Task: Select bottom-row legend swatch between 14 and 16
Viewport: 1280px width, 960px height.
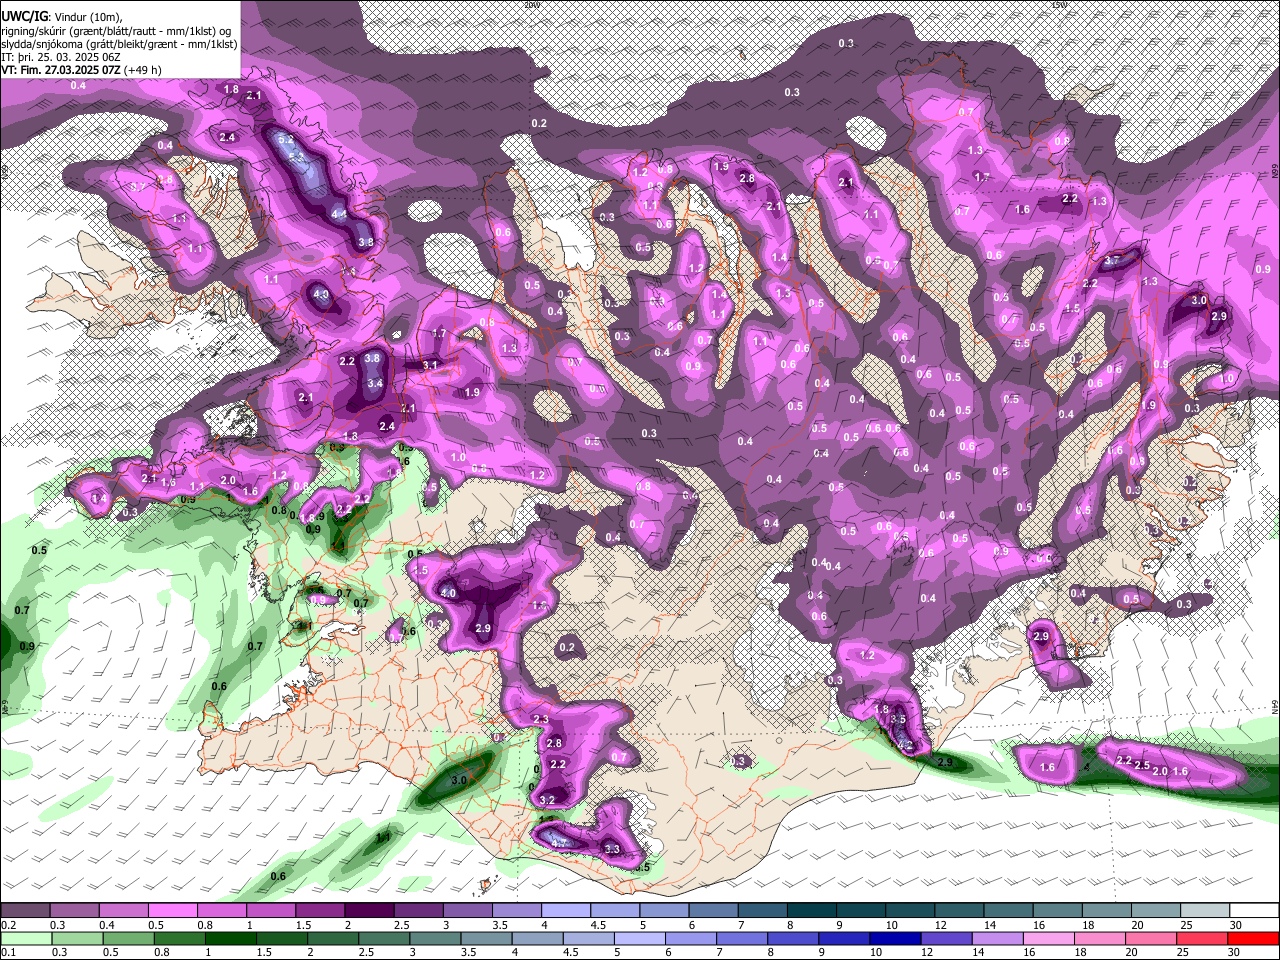Action: 998,939
